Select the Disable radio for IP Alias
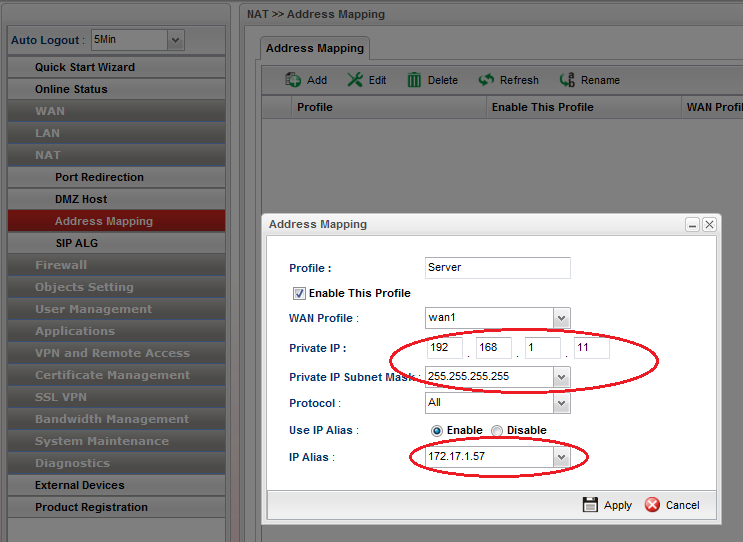The width and height of the screenshot is (743, 542). pyautogui.click(x=497, y=431)
